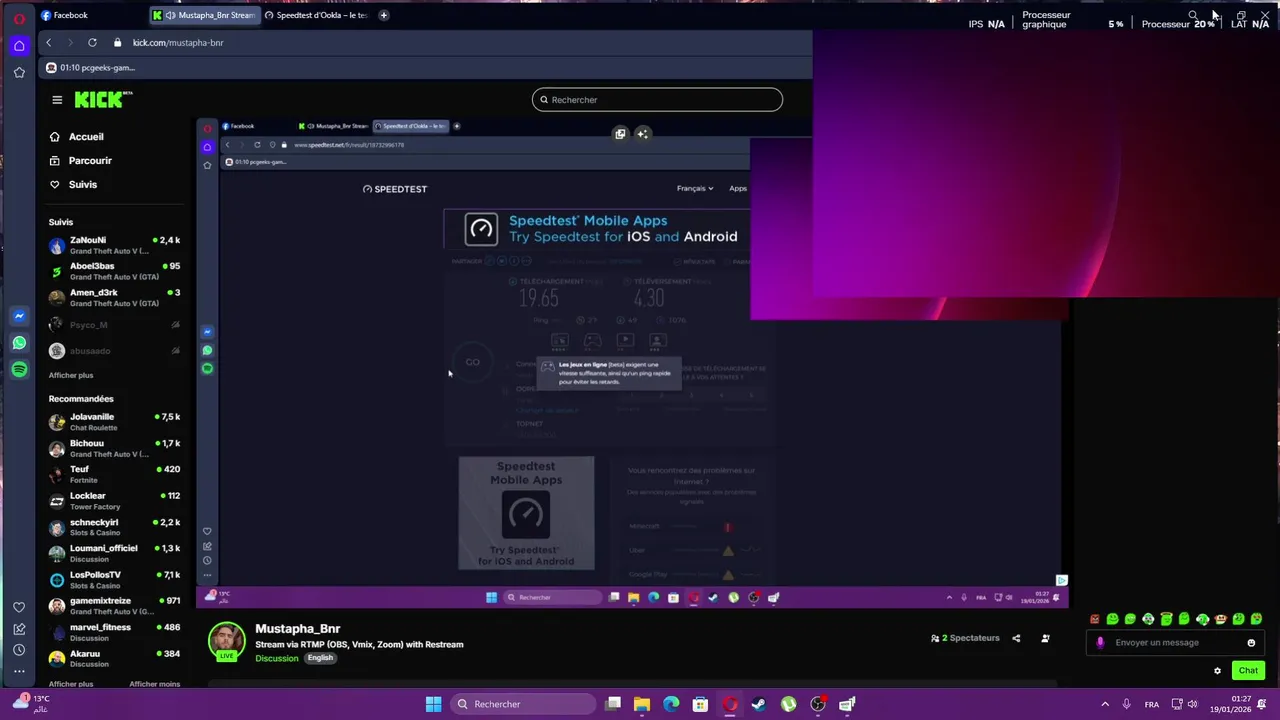Image resolution: width=1280 pixels, height=720 pixels.
Task: Share the stream using share icon
Action: click(1016, 638)
